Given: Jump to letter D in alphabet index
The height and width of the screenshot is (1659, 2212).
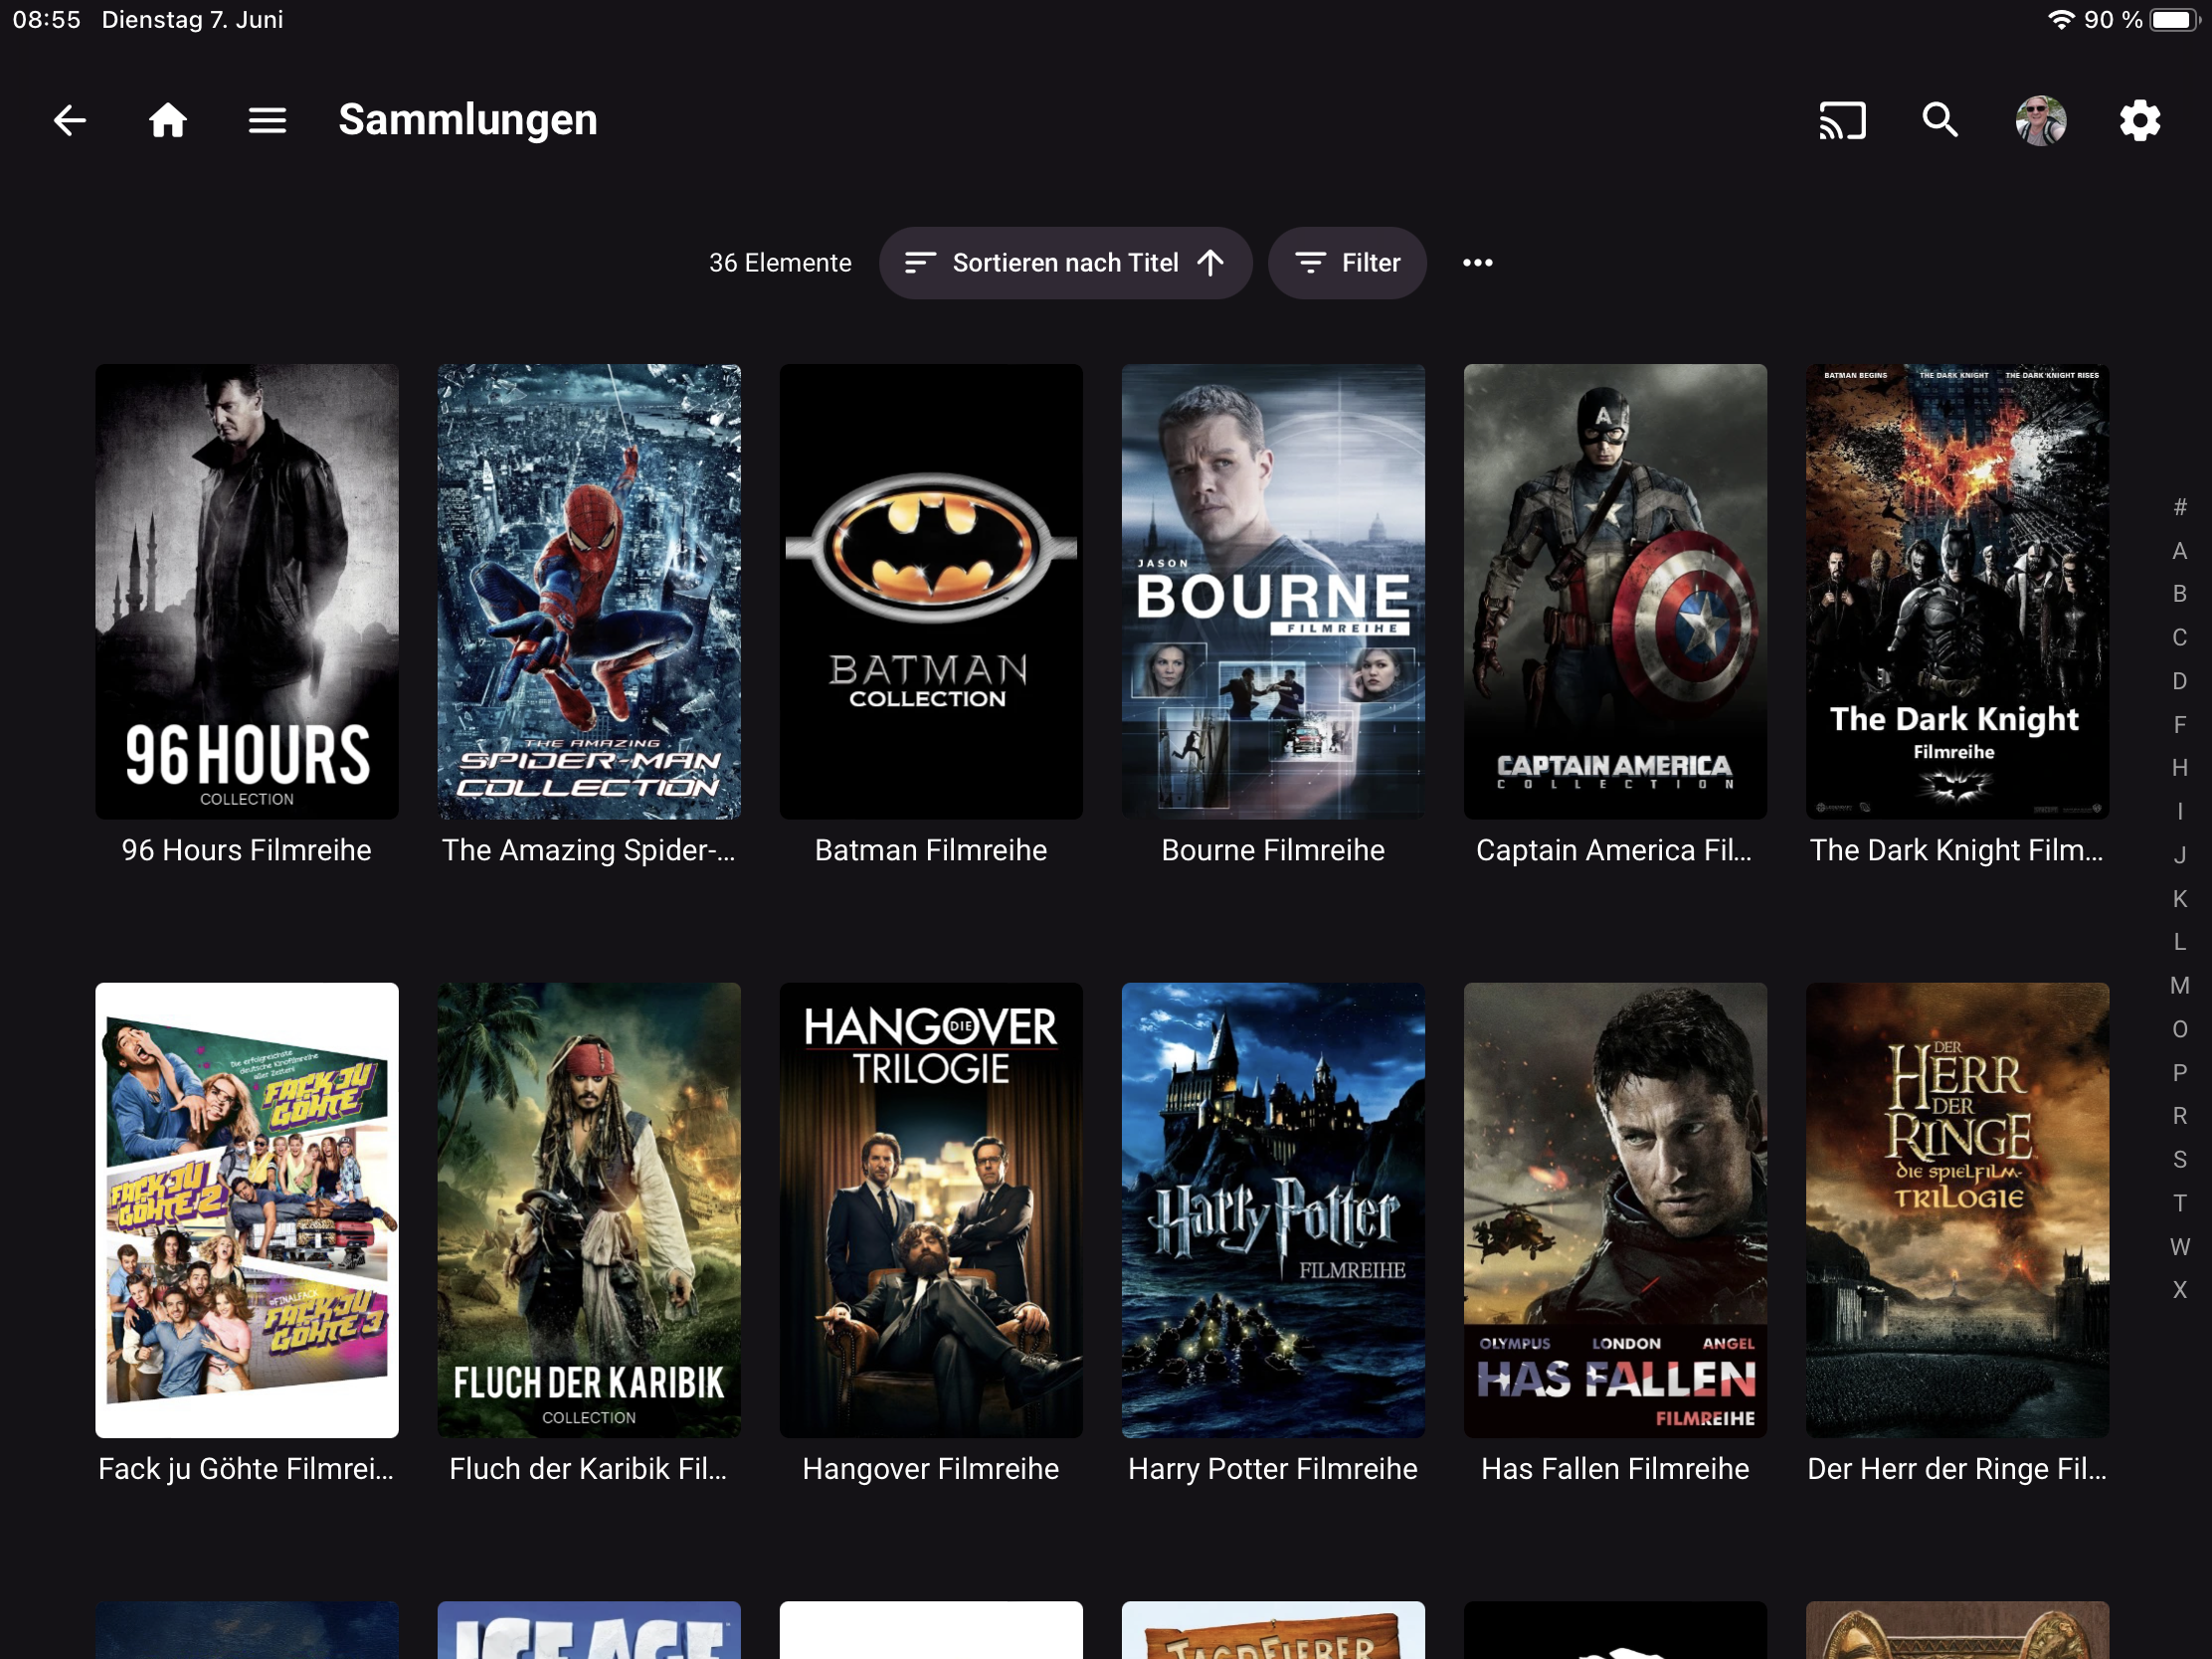Looking at the screenshot, I should 2180,681.
